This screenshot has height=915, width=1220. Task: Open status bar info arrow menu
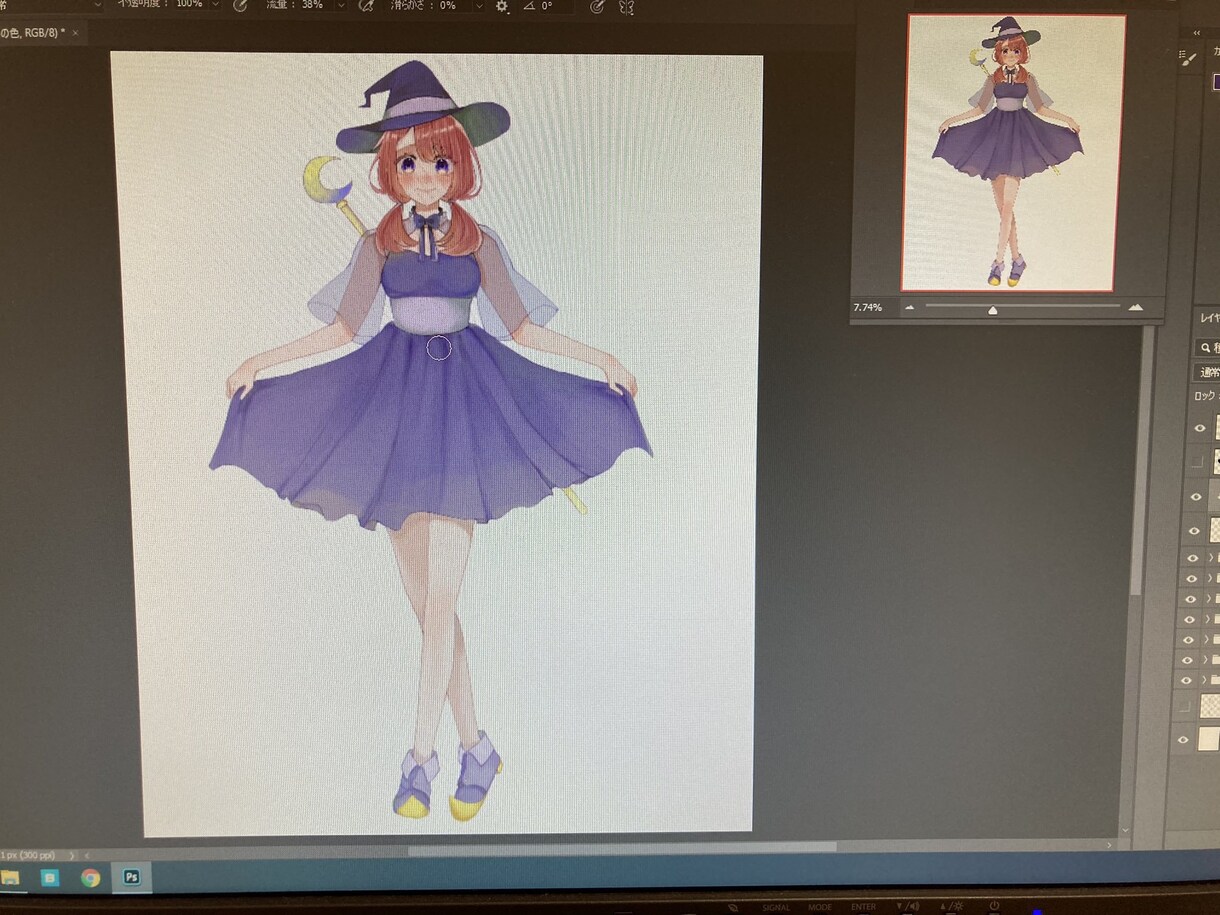72,856
